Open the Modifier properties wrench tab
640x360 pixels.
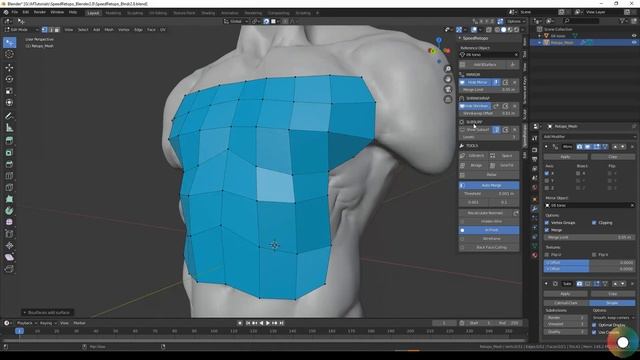point(534,209)
